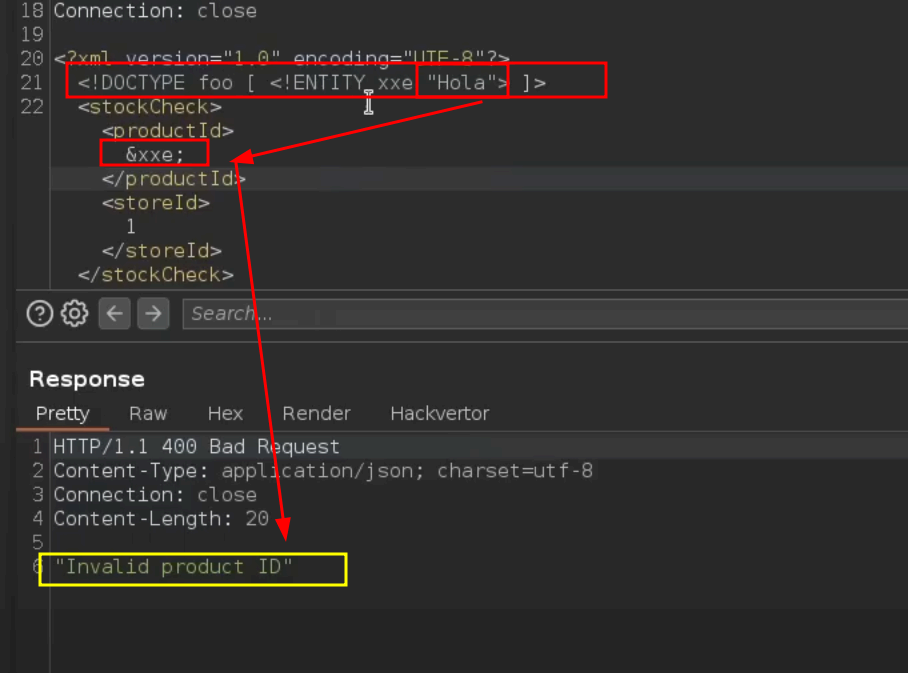Click the &xxe; entity reference

pyautogui.click(x=155, y=155)
